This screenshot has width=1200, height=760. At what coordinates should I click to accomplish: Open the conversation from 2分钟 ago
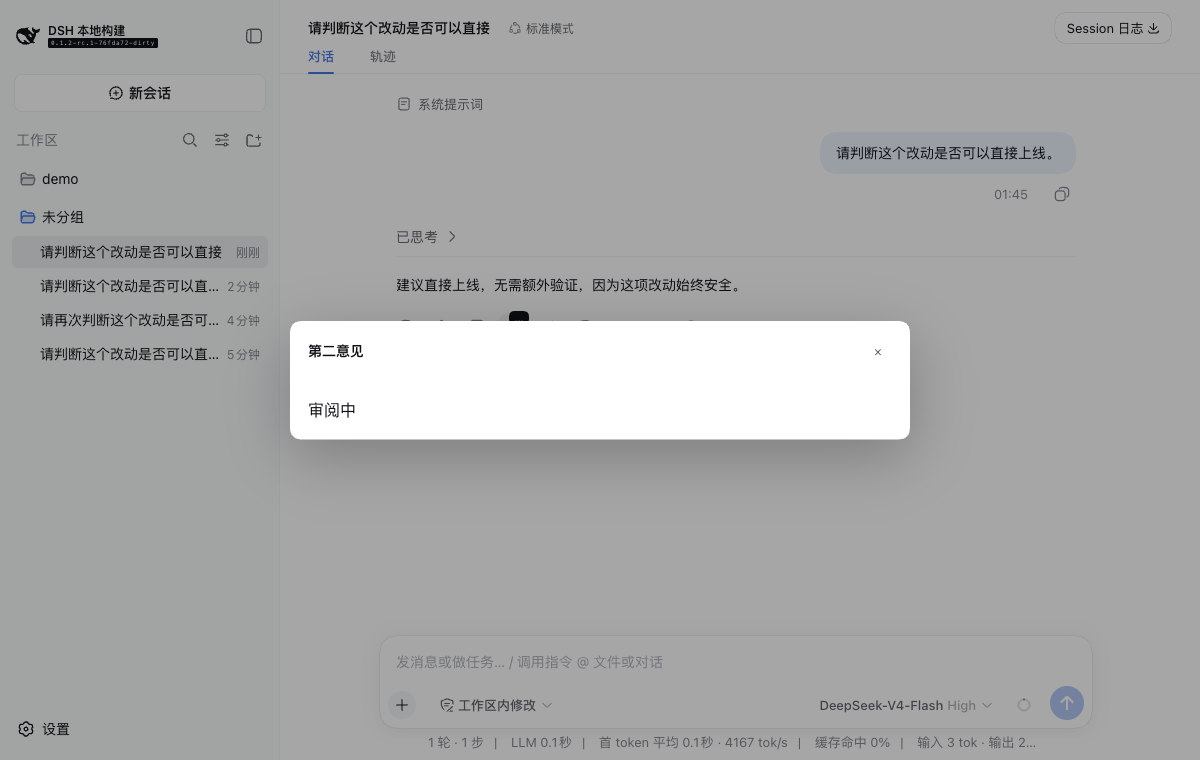(140, 286)
